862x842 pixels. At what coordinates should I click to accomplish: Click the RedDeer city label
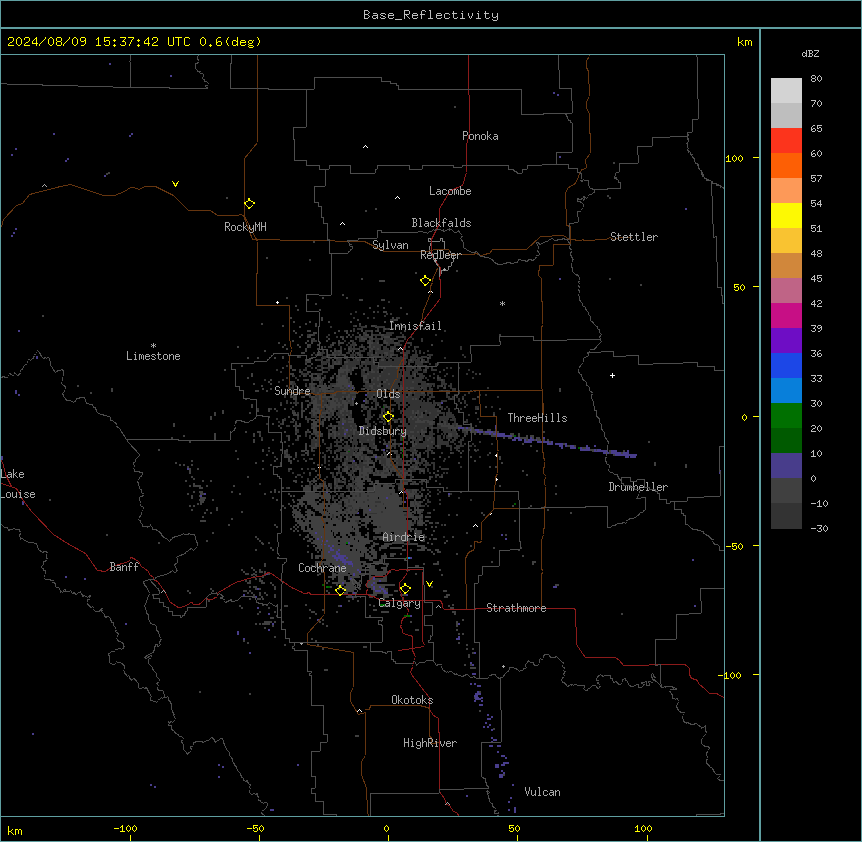(x=440, y=255)
